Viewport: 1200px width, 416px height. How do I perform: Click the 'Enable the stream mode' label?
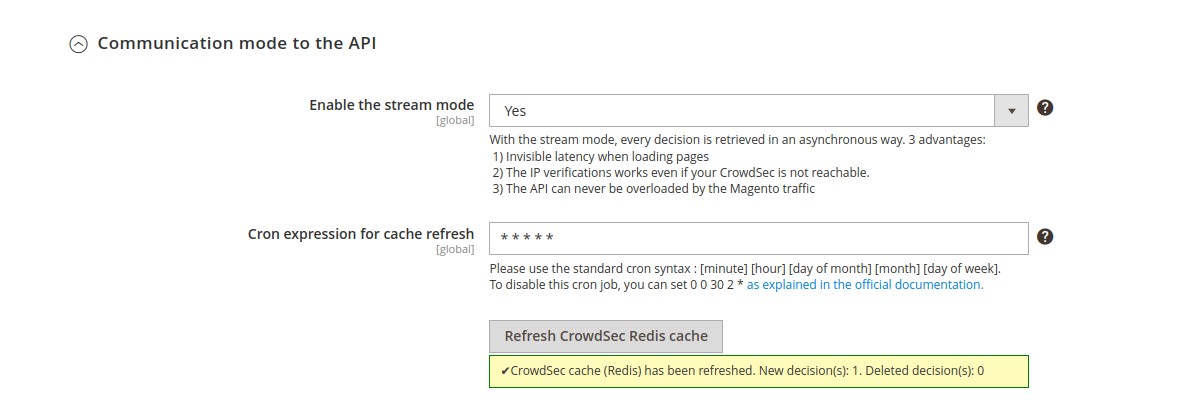click(x=391, y=105)
